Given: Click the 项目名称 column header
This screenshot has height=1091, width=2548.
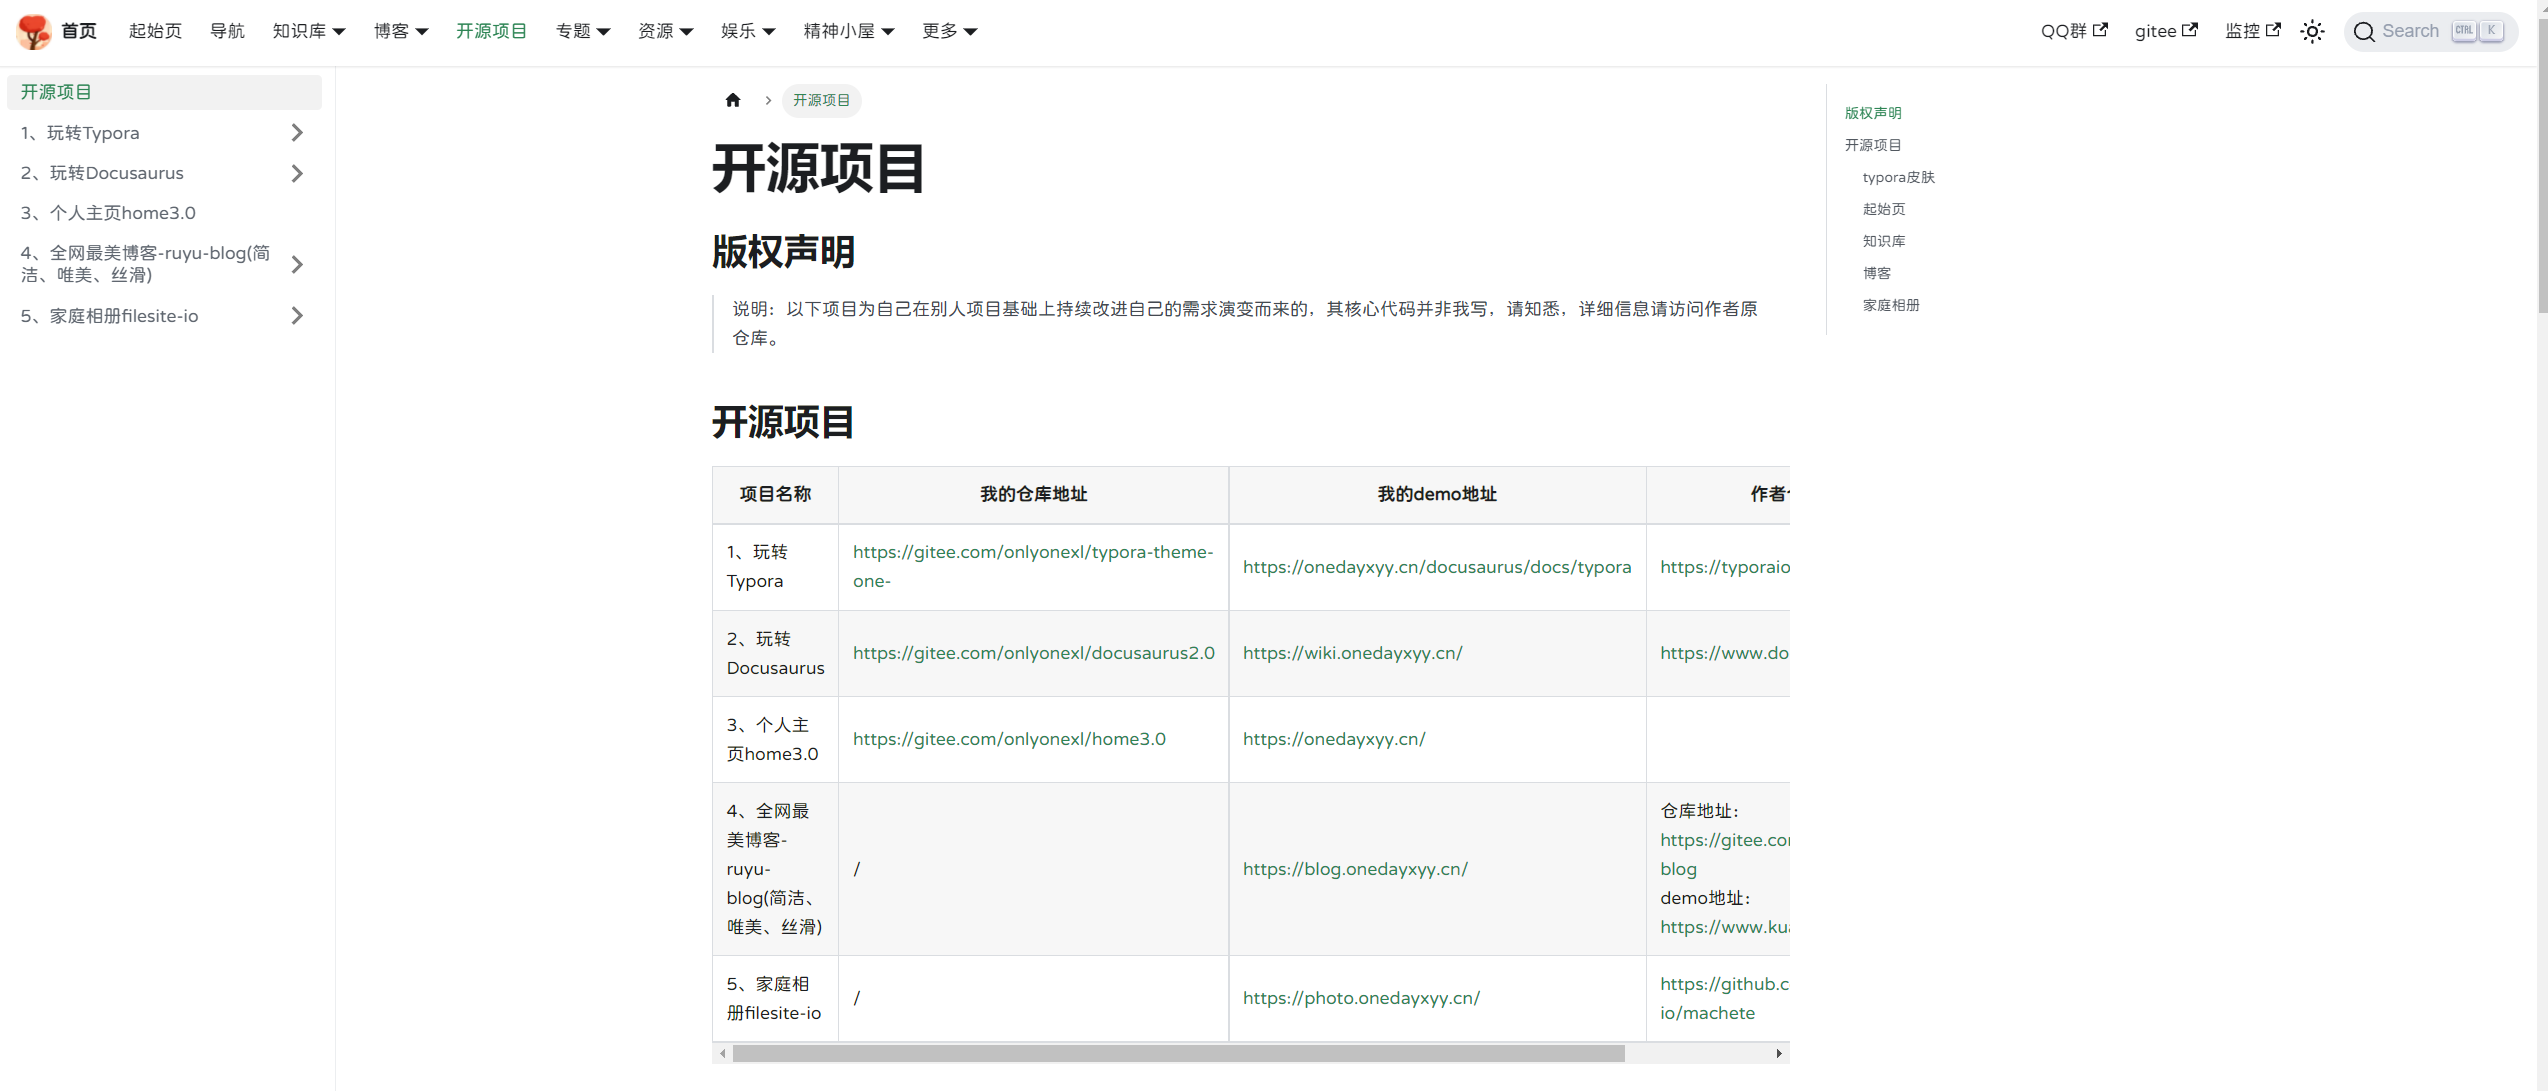Looking at the screenshot, I should (x=775, y=494).
